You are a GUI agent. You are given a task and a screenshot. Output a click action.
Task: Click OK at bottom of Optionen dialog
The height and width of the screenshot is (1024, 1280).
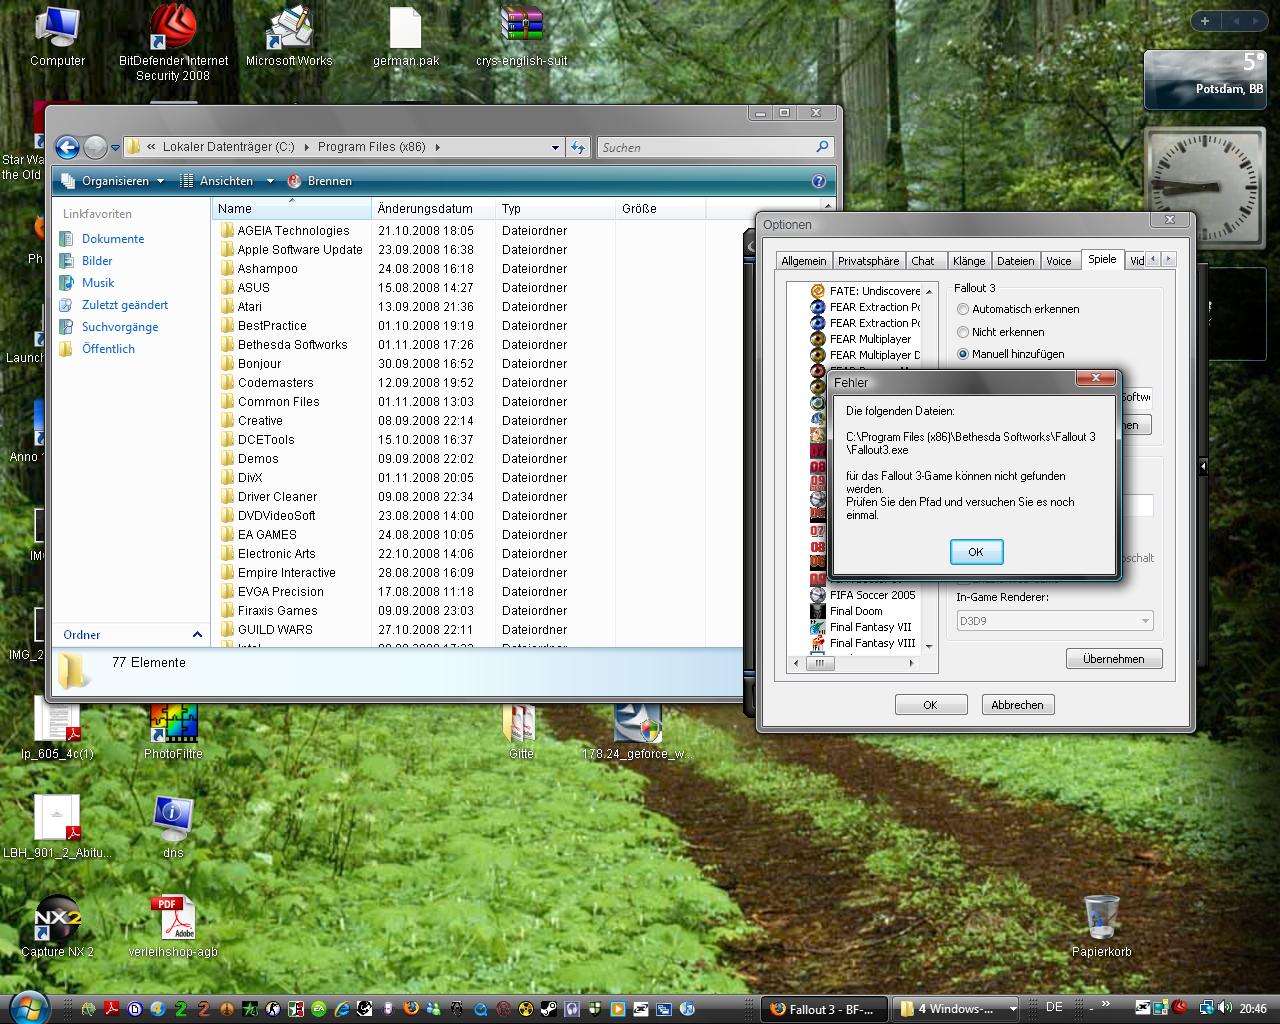(930, 705)
